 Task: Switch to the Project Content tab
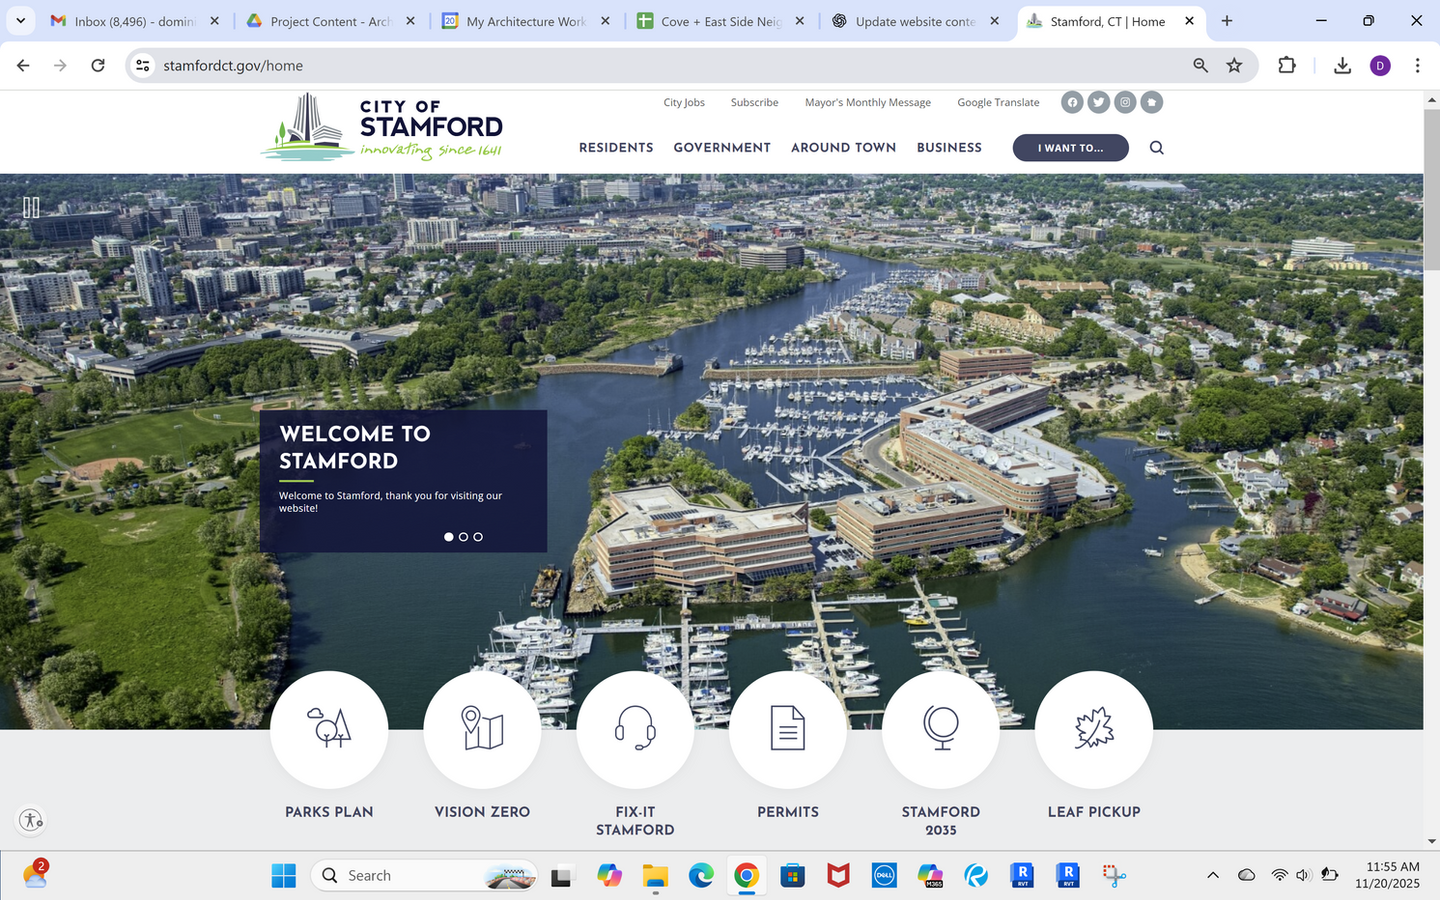pos(331,21)
